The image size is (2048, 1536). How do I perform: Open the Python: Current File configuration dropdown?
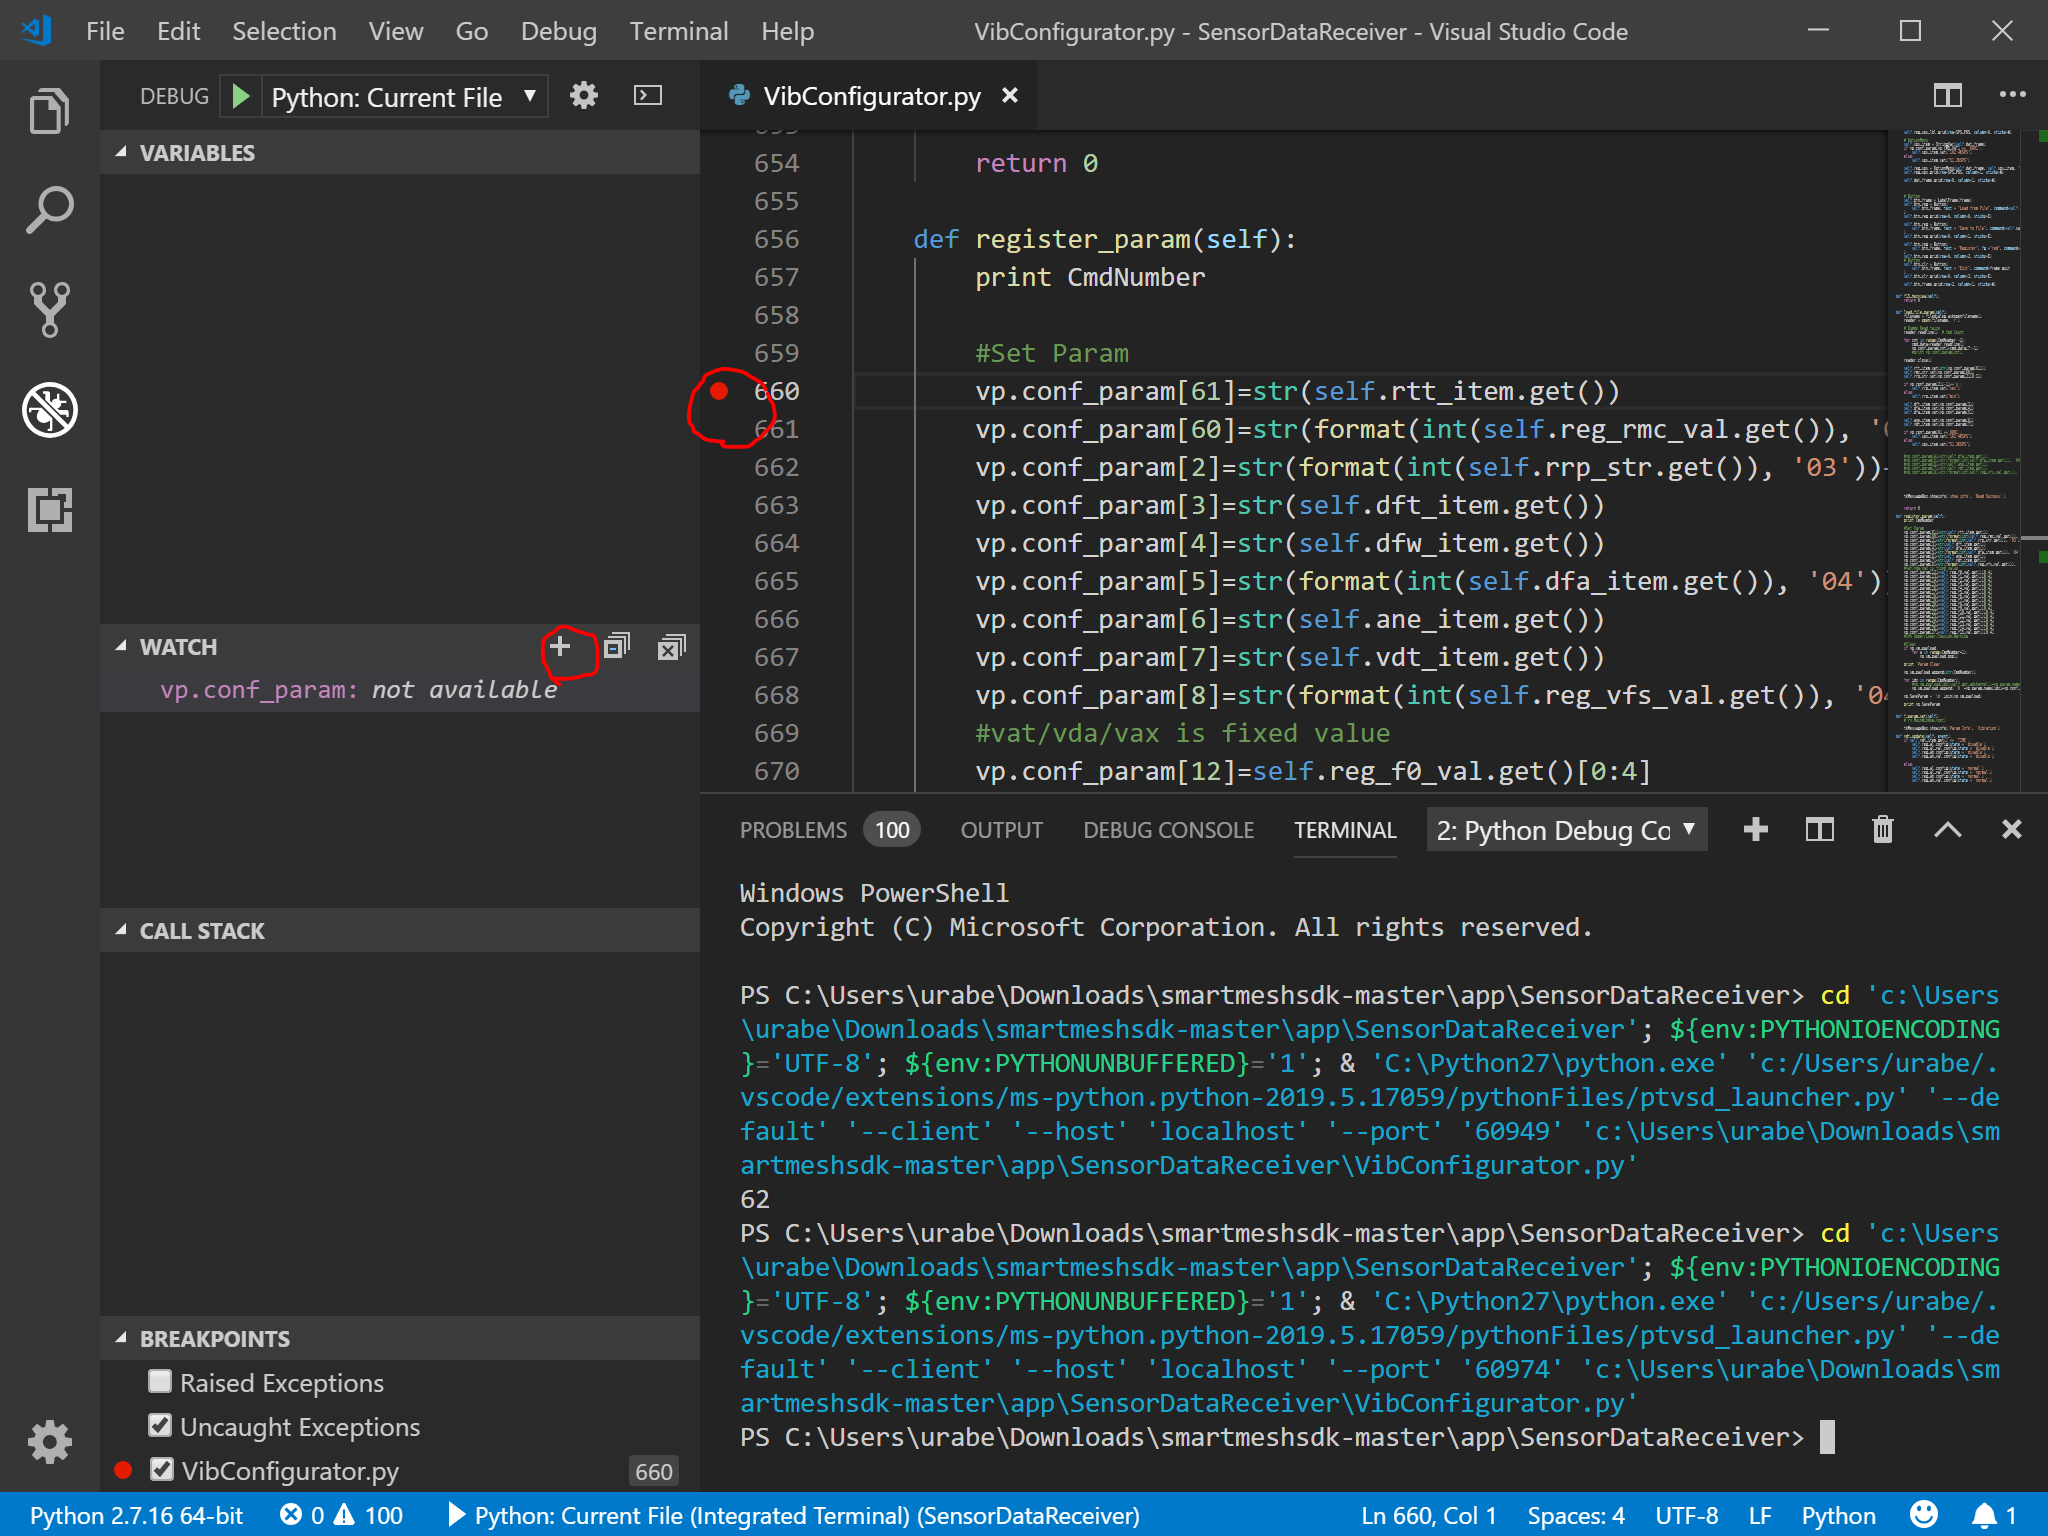(530, 96)
